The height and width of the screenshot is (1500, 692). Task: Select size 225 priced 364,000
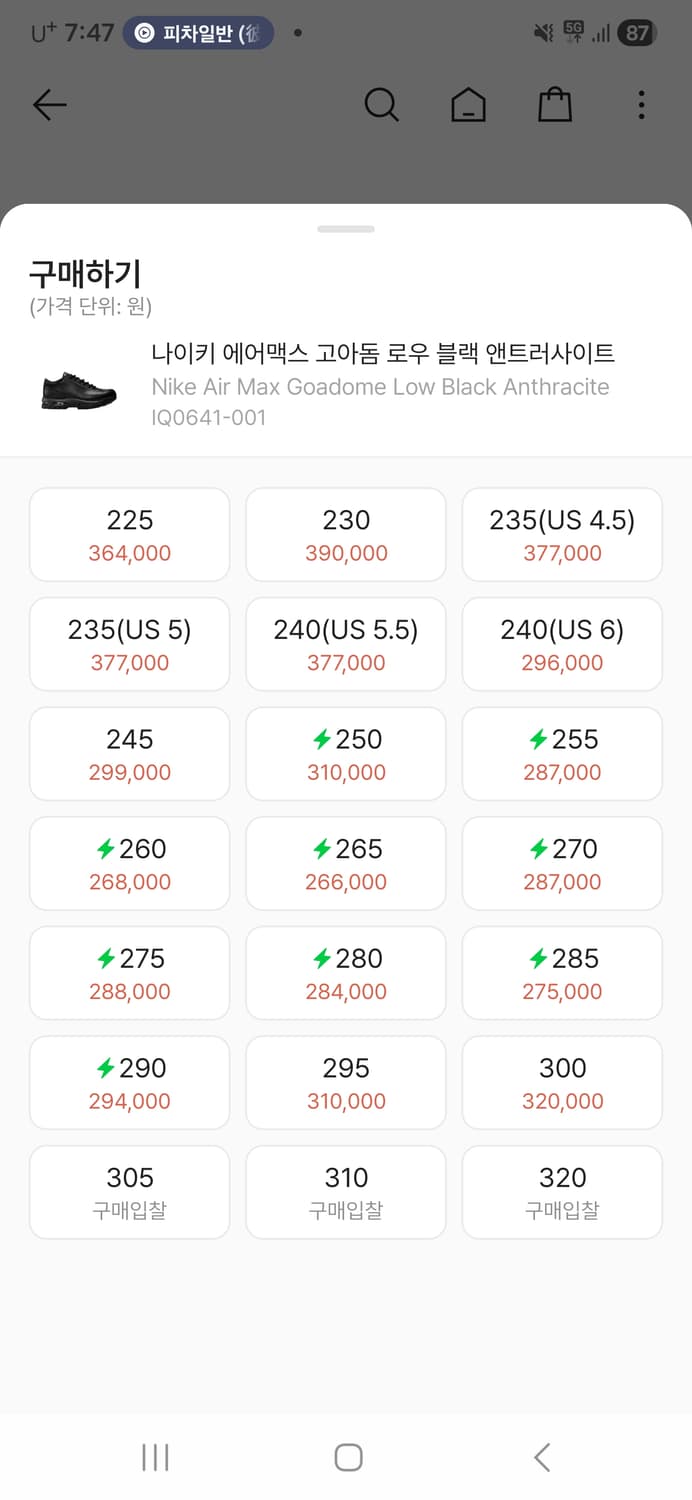click(x=129, y=534)
